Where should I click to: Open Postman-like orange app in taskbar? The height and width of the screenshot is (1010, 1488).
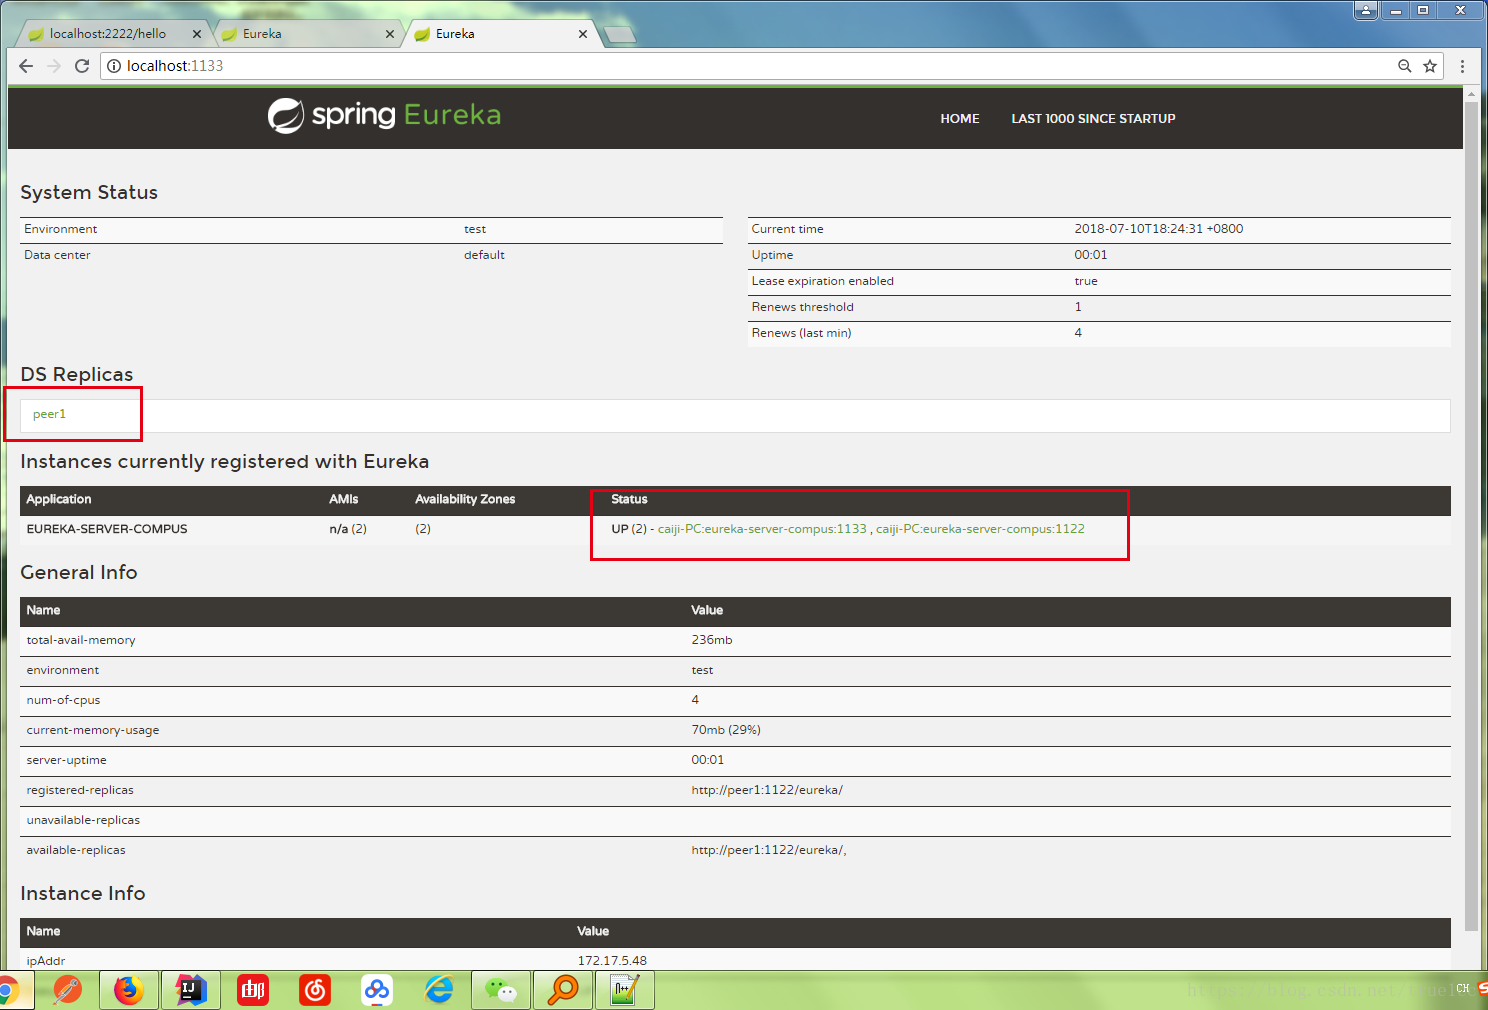pyautogui.click(x=67, y=990)
